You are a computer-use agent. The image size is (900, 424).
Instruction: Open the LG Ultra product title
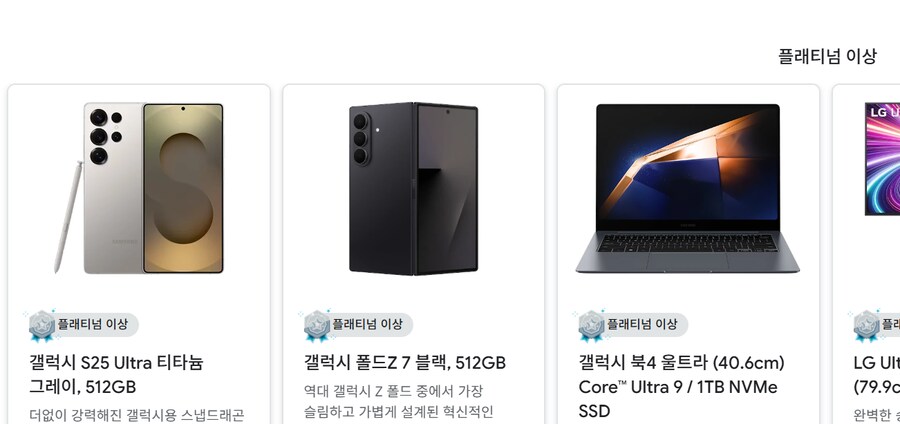(876, 375)
